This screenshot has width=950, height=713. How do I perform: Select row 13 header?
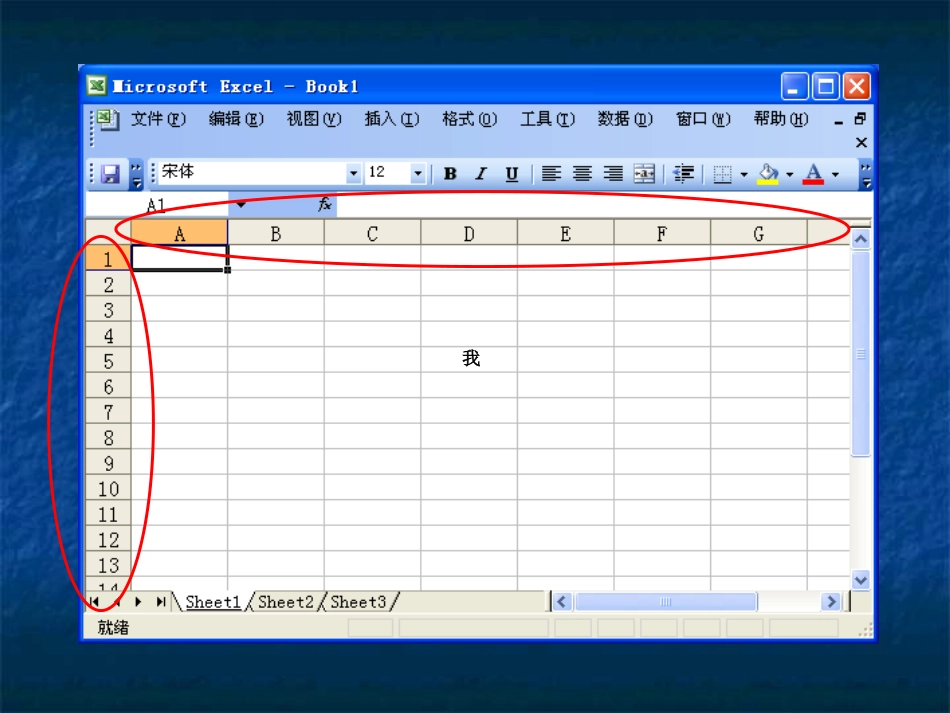pos(108,565)
